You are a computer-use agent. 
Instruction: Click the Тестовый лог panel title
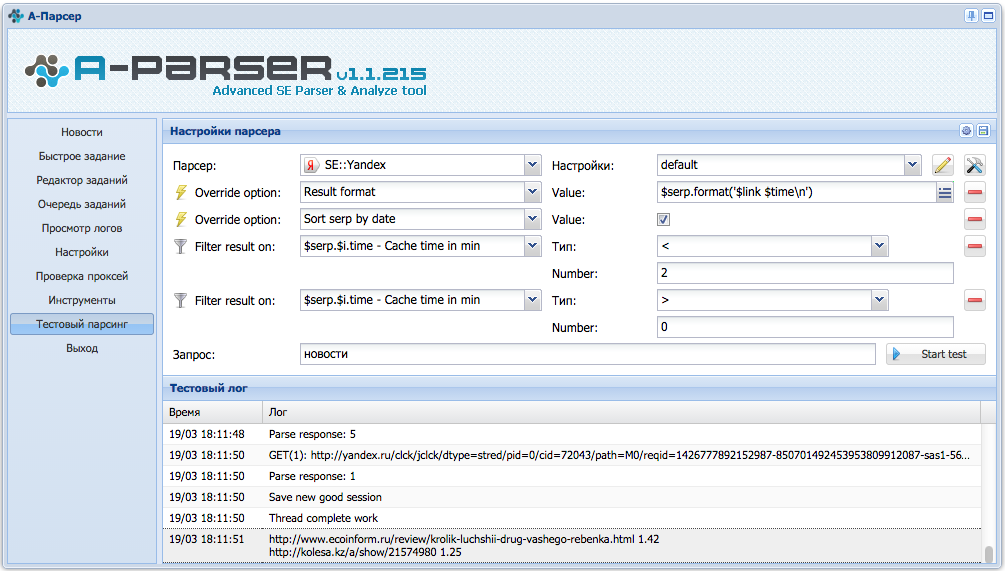click(x=208, y=388)
